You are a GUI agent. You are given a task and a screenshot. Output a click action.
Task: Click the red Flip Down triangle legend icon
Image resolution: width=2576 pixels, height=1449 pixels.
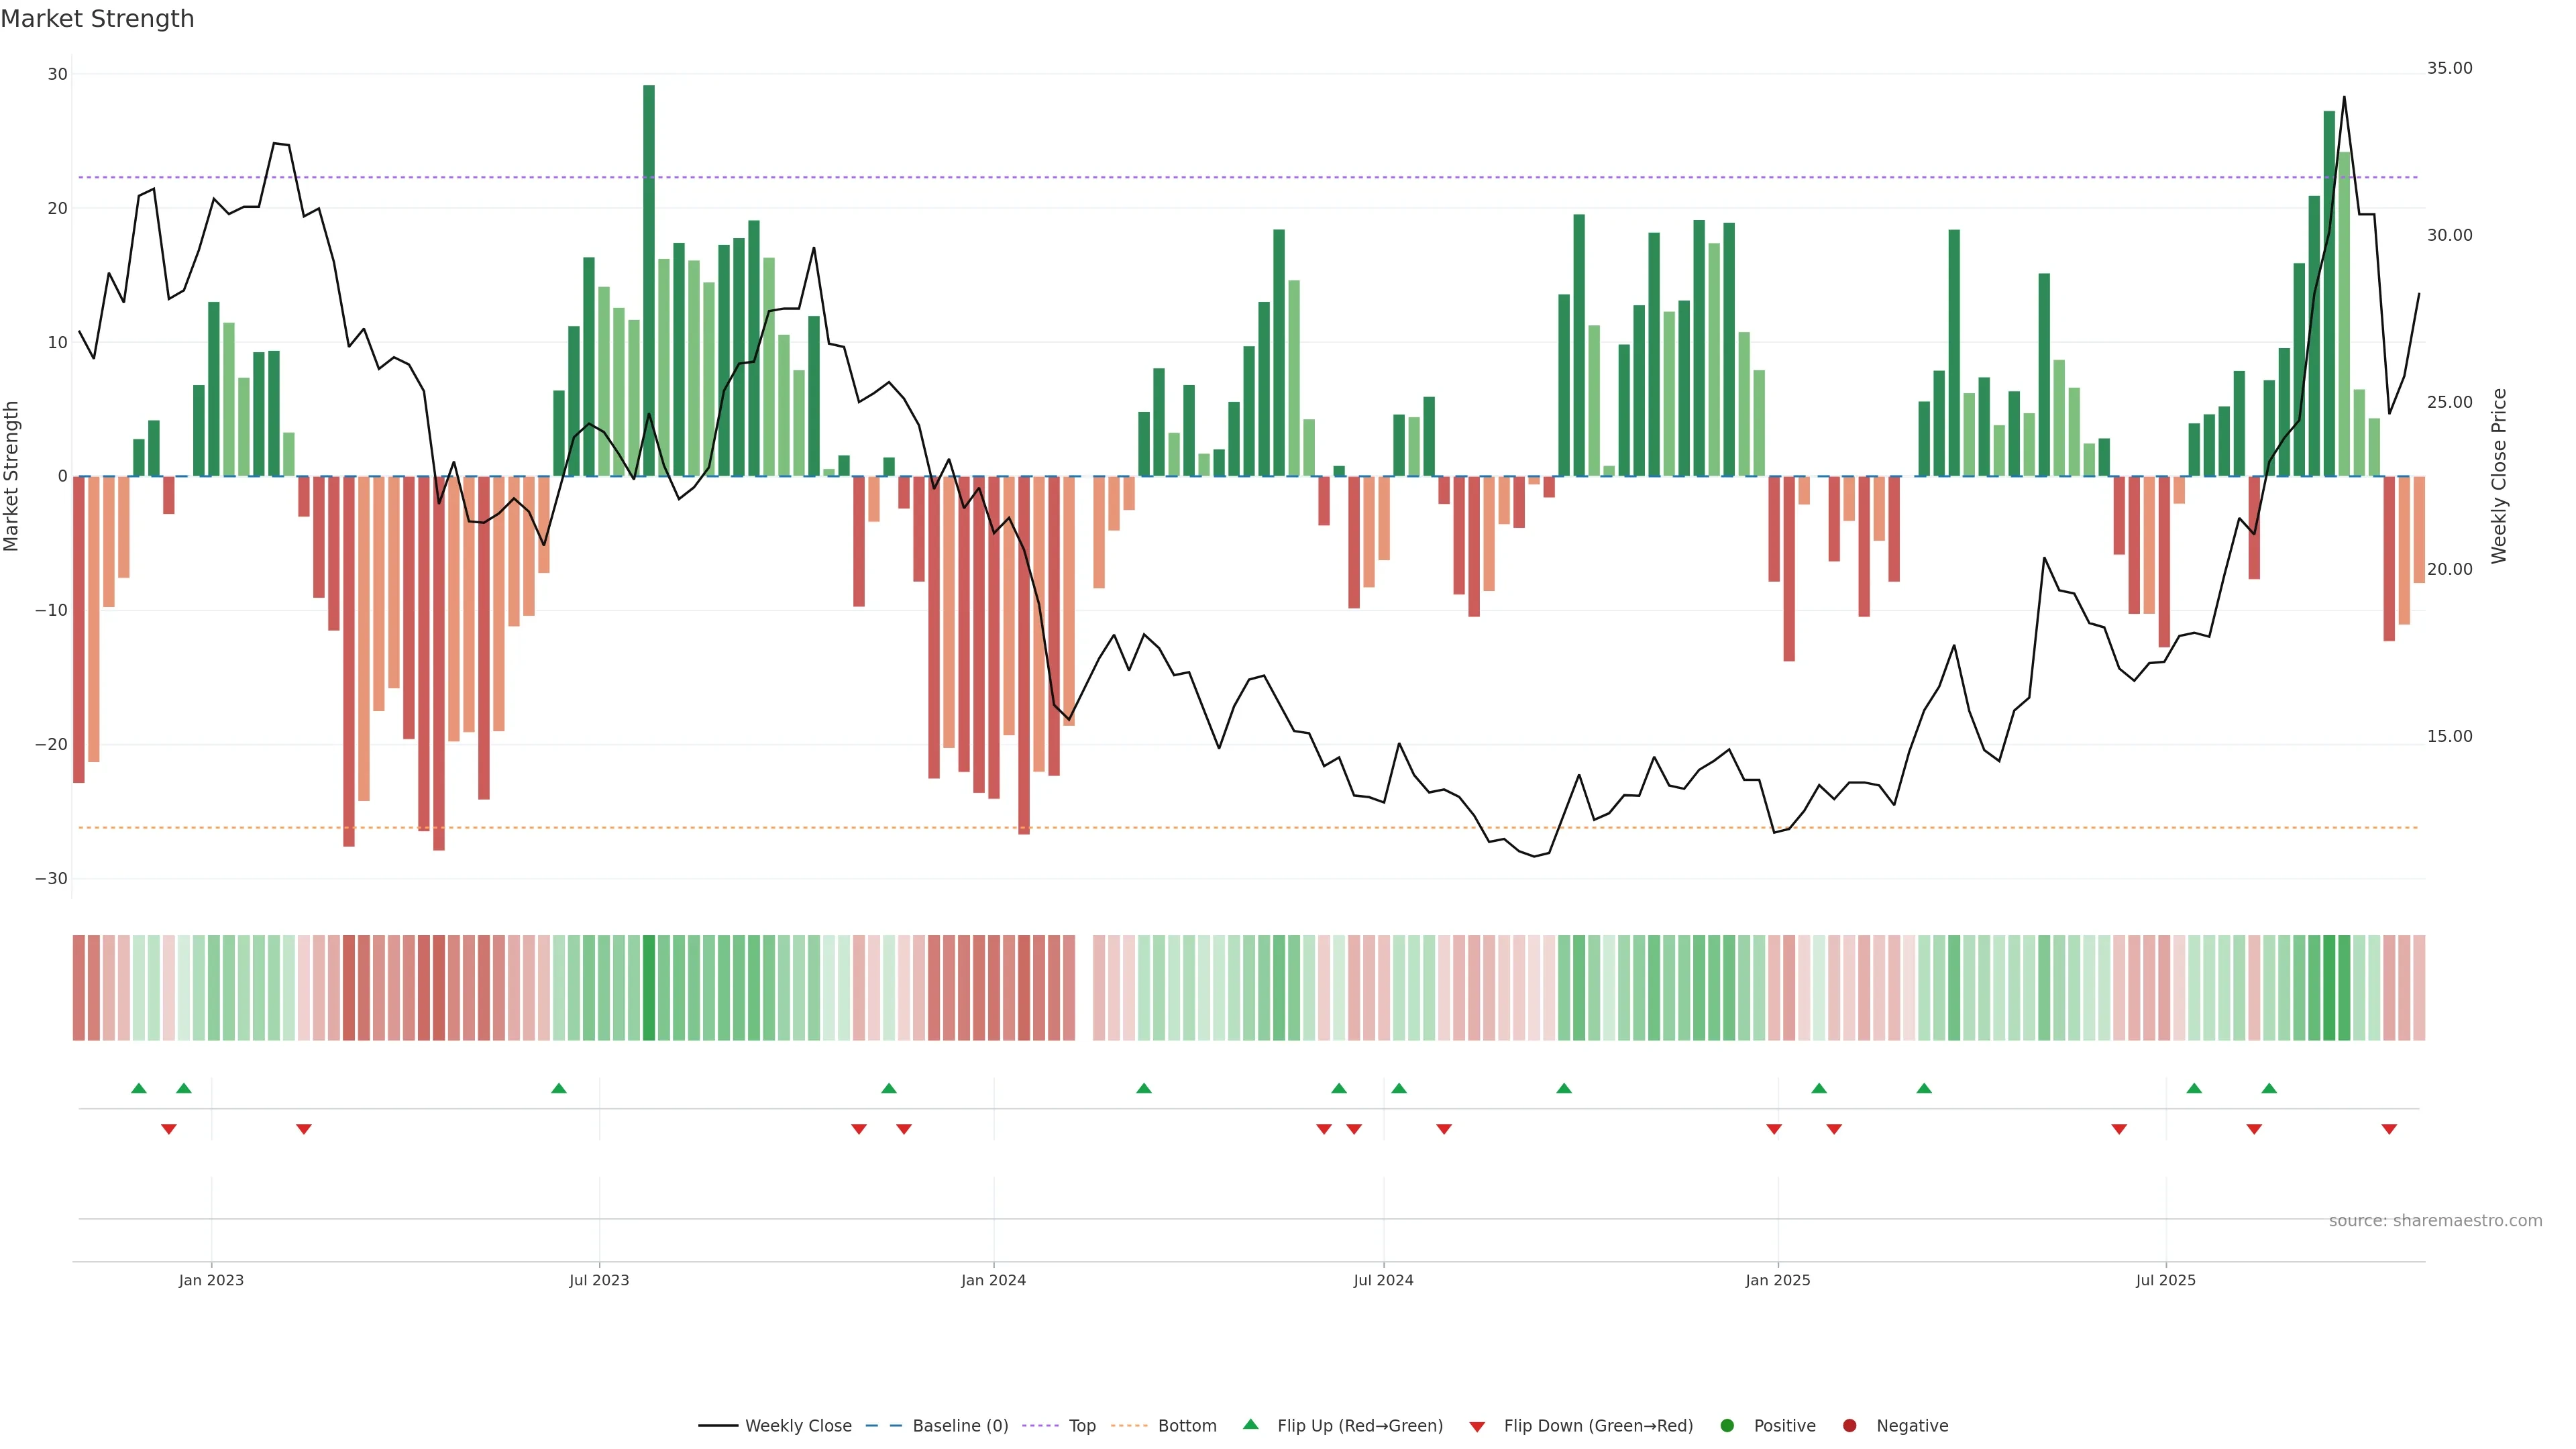coord(1477,1427)
